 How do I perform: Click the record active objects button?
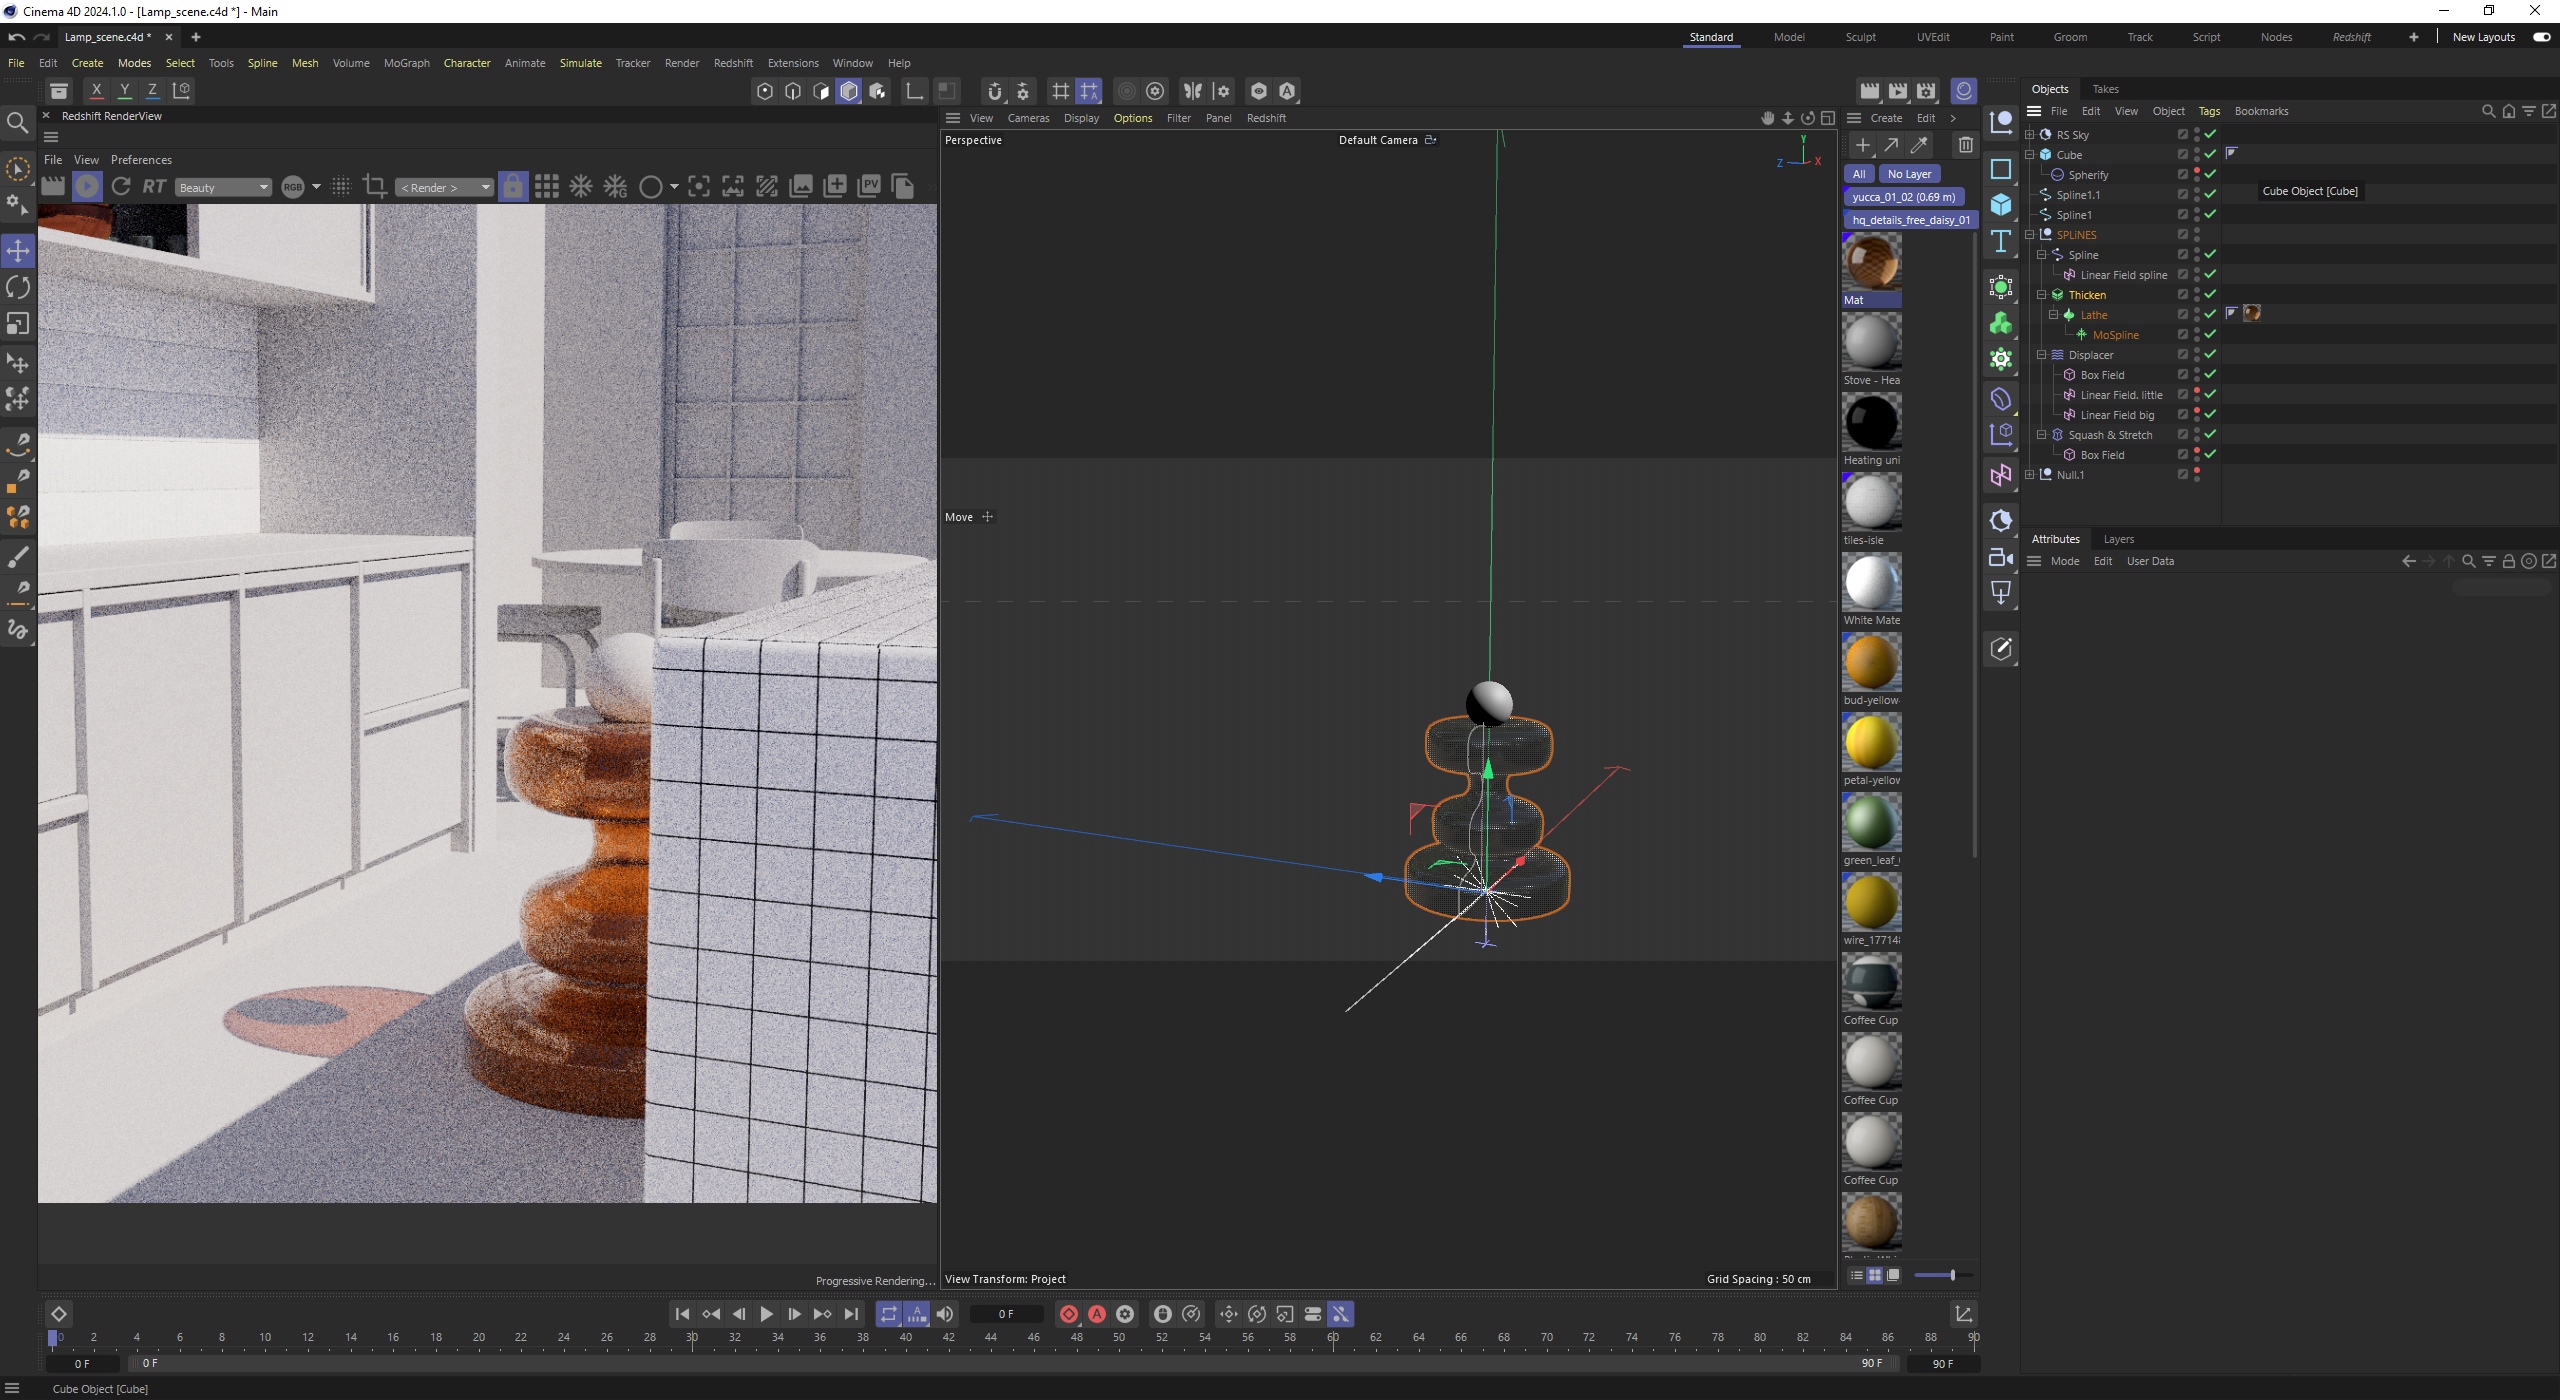click(x=1068, y=1314)
